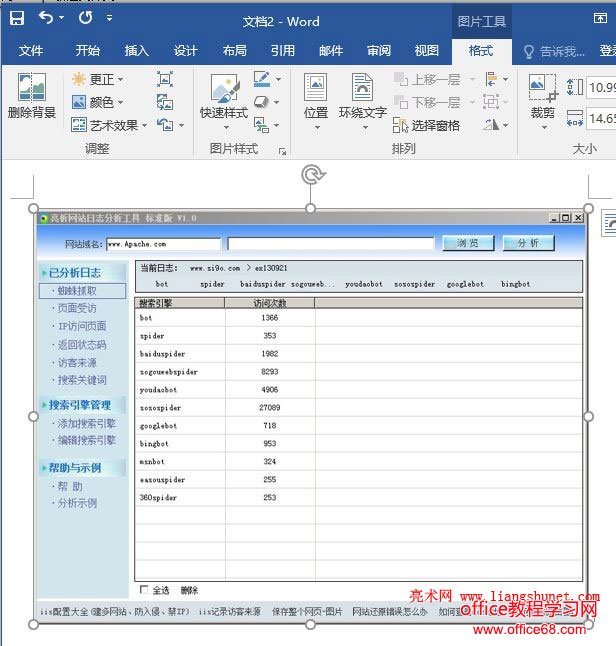Click 下移一层 send backward
Image resolution: width=616 pixels, height=646 pixels.
(427, 102)
